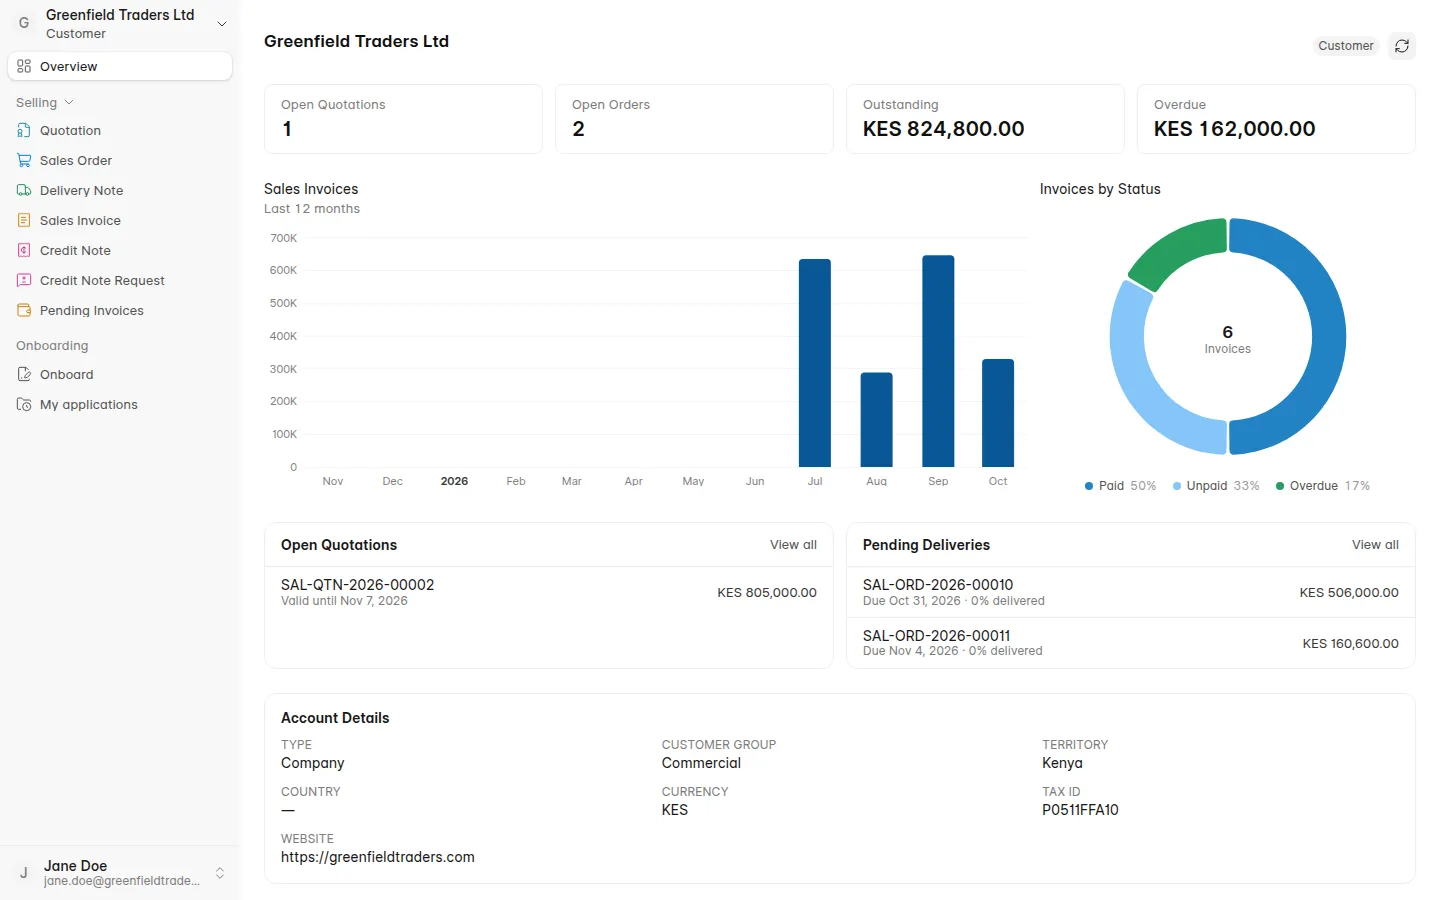Click the Sep bar in Sales Invoices chart
1440x900 pixels.
(938, 361)
